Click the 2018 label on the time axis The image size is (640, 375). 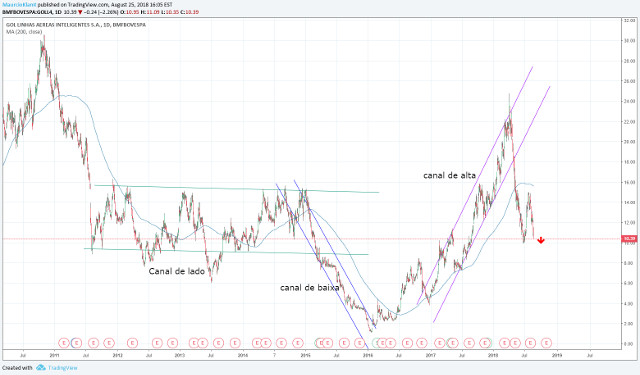(x=493, y=355)
